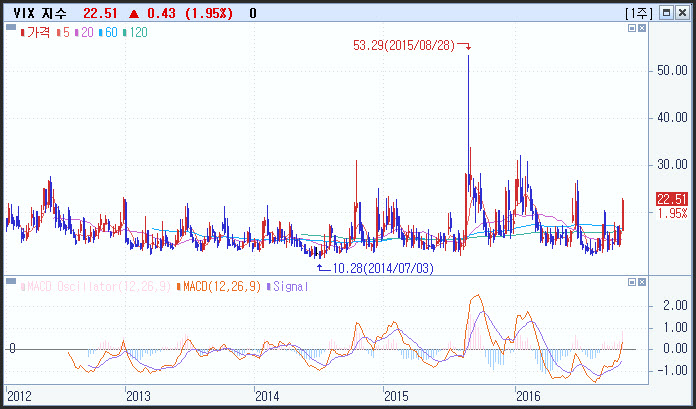Click the 2016 year marker on time axis

click(x=530, y=395)
